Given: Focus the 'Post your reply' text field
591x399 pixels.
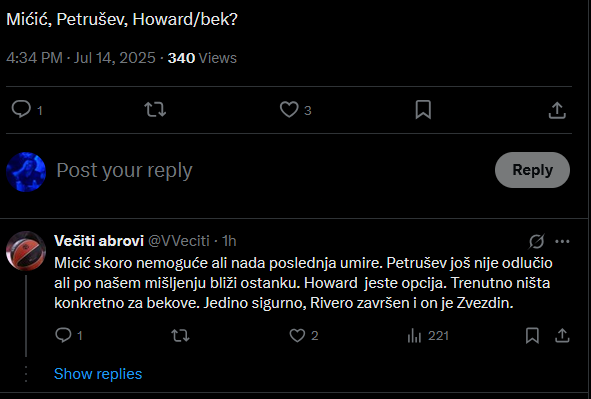Looking at the screenshot, I should 271,170.
